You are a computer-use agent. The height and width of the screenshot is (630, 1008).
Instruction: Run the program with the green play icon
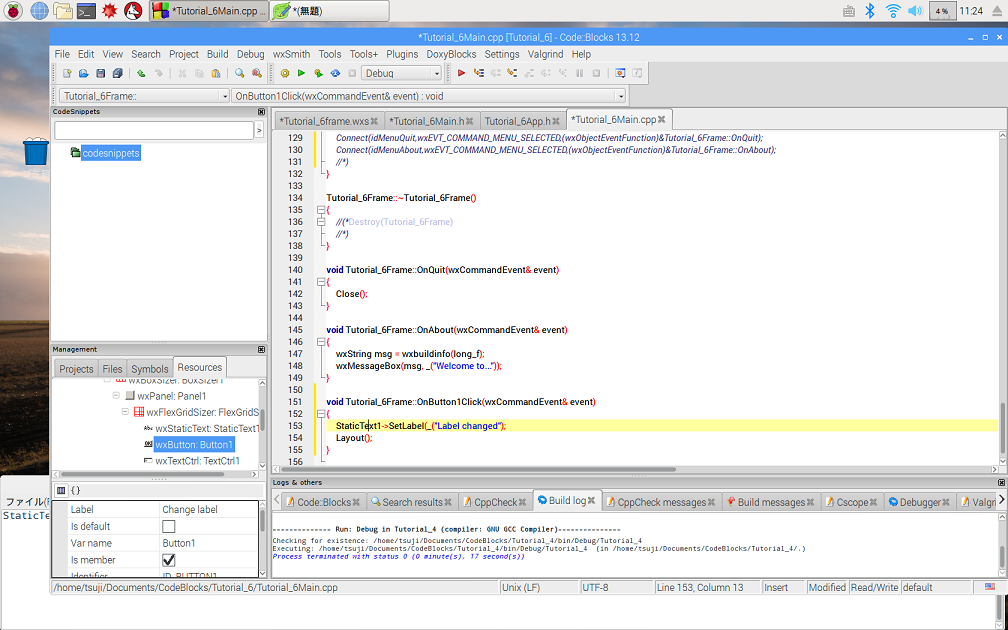[301, 73]
